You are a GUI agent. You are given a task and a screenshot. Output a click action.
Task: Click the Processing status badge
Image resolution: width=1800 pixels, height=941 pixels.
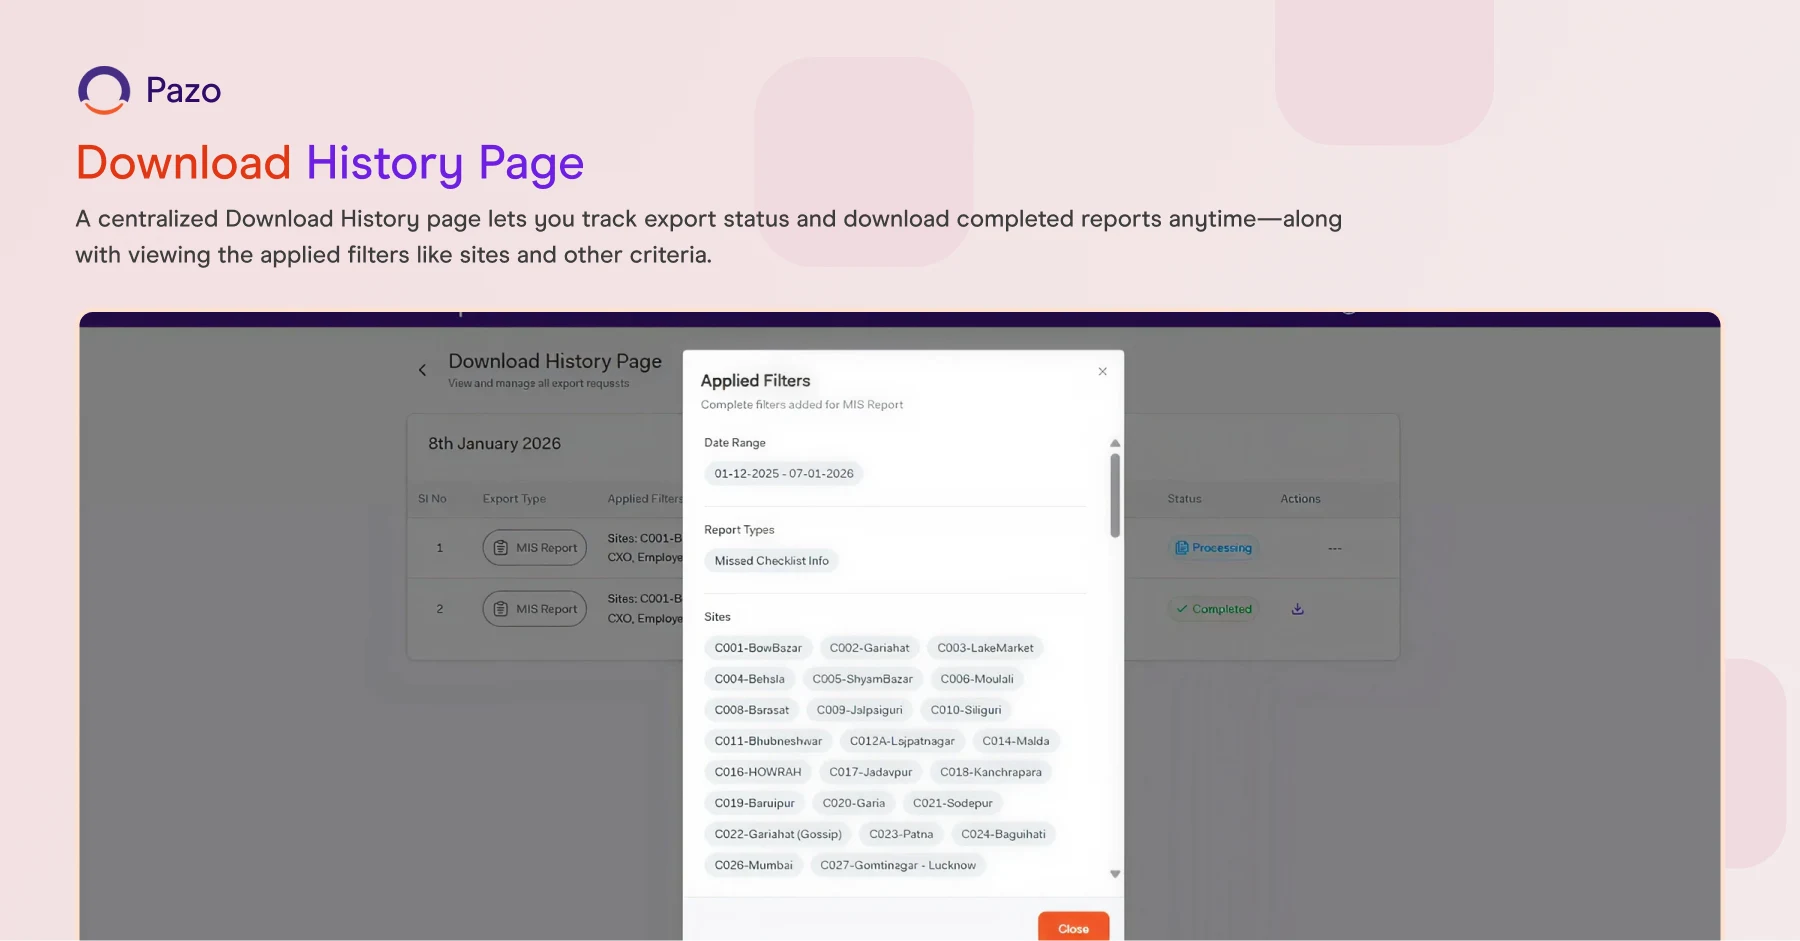[1213, 548]
